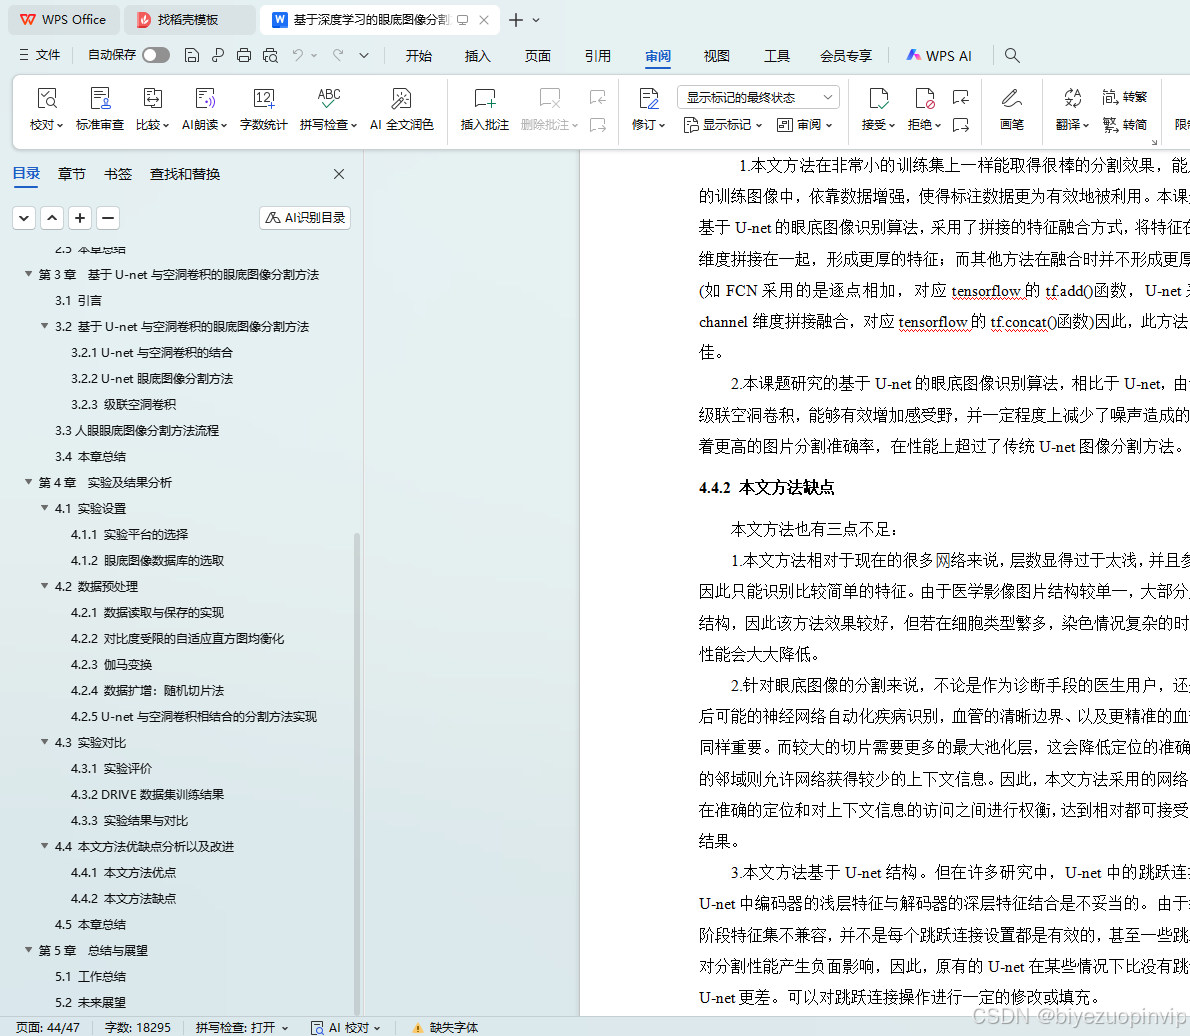The width and height of the screenshot is (1190, 1036).
Task: Go to 4.3.2 DRIVE 数据集训练结果 entry
Action: pos(147,794)
